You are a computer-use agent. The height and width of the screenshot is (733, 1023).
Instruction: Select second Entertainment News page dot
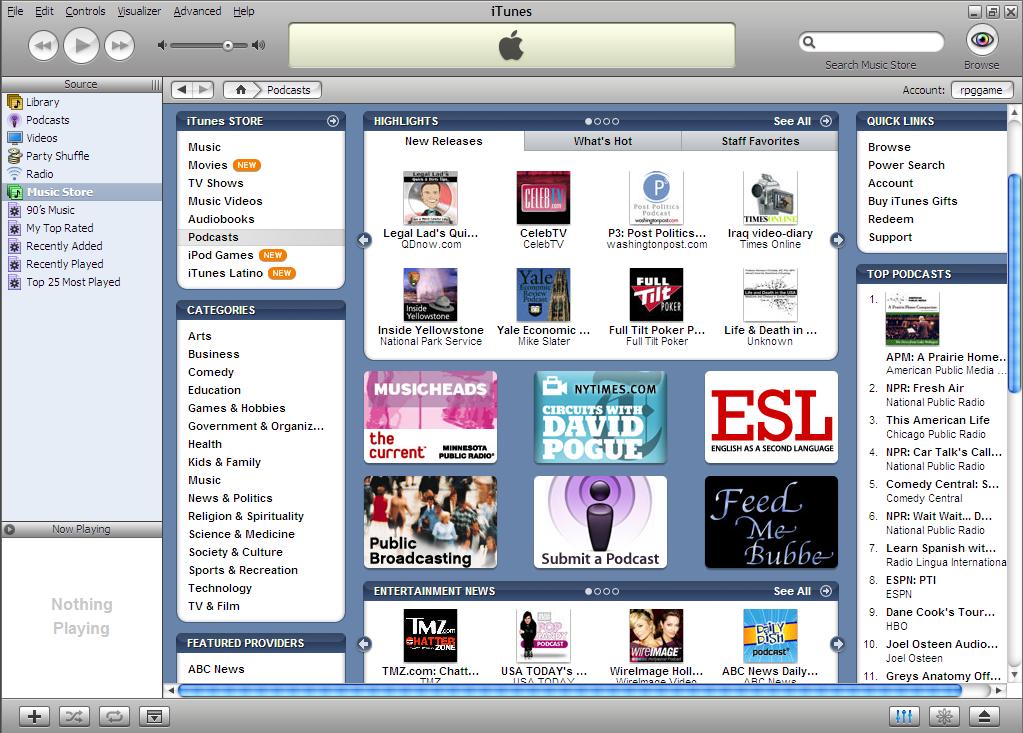(598, 591)
